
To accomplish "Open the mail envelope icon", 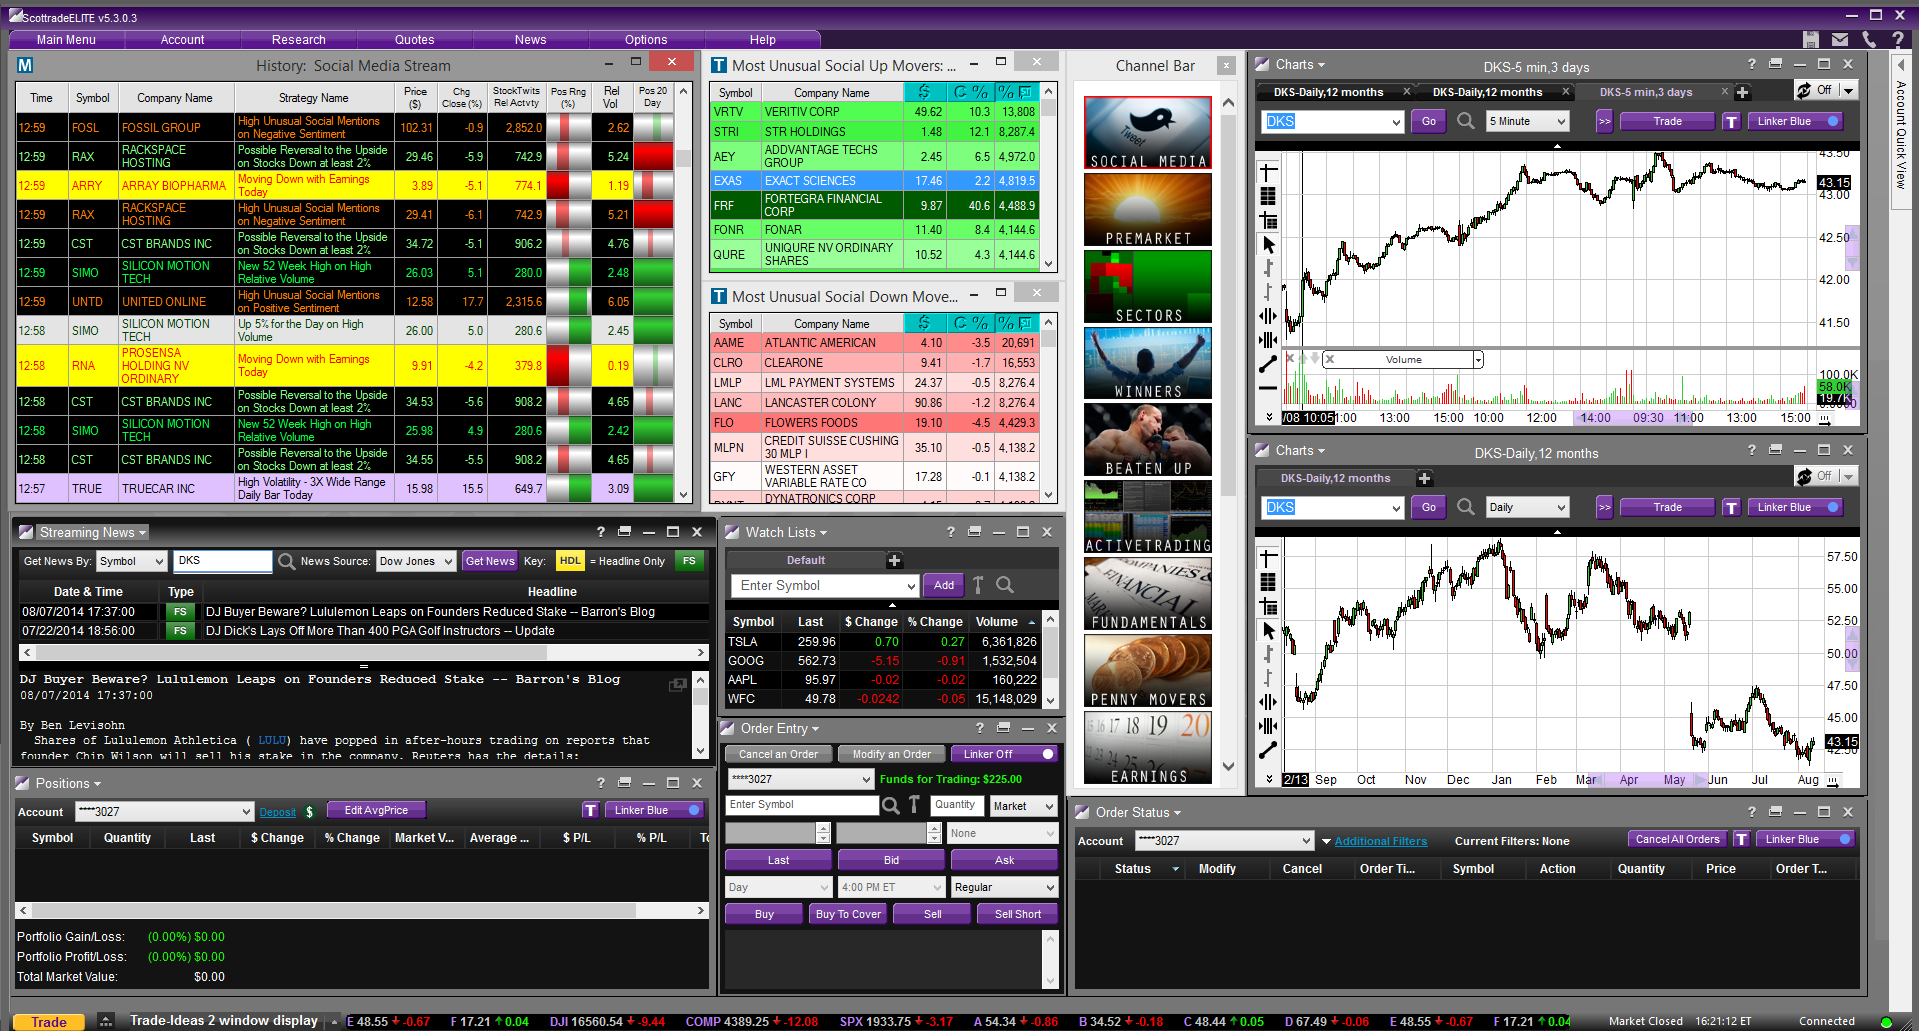I will point(1840,39).
